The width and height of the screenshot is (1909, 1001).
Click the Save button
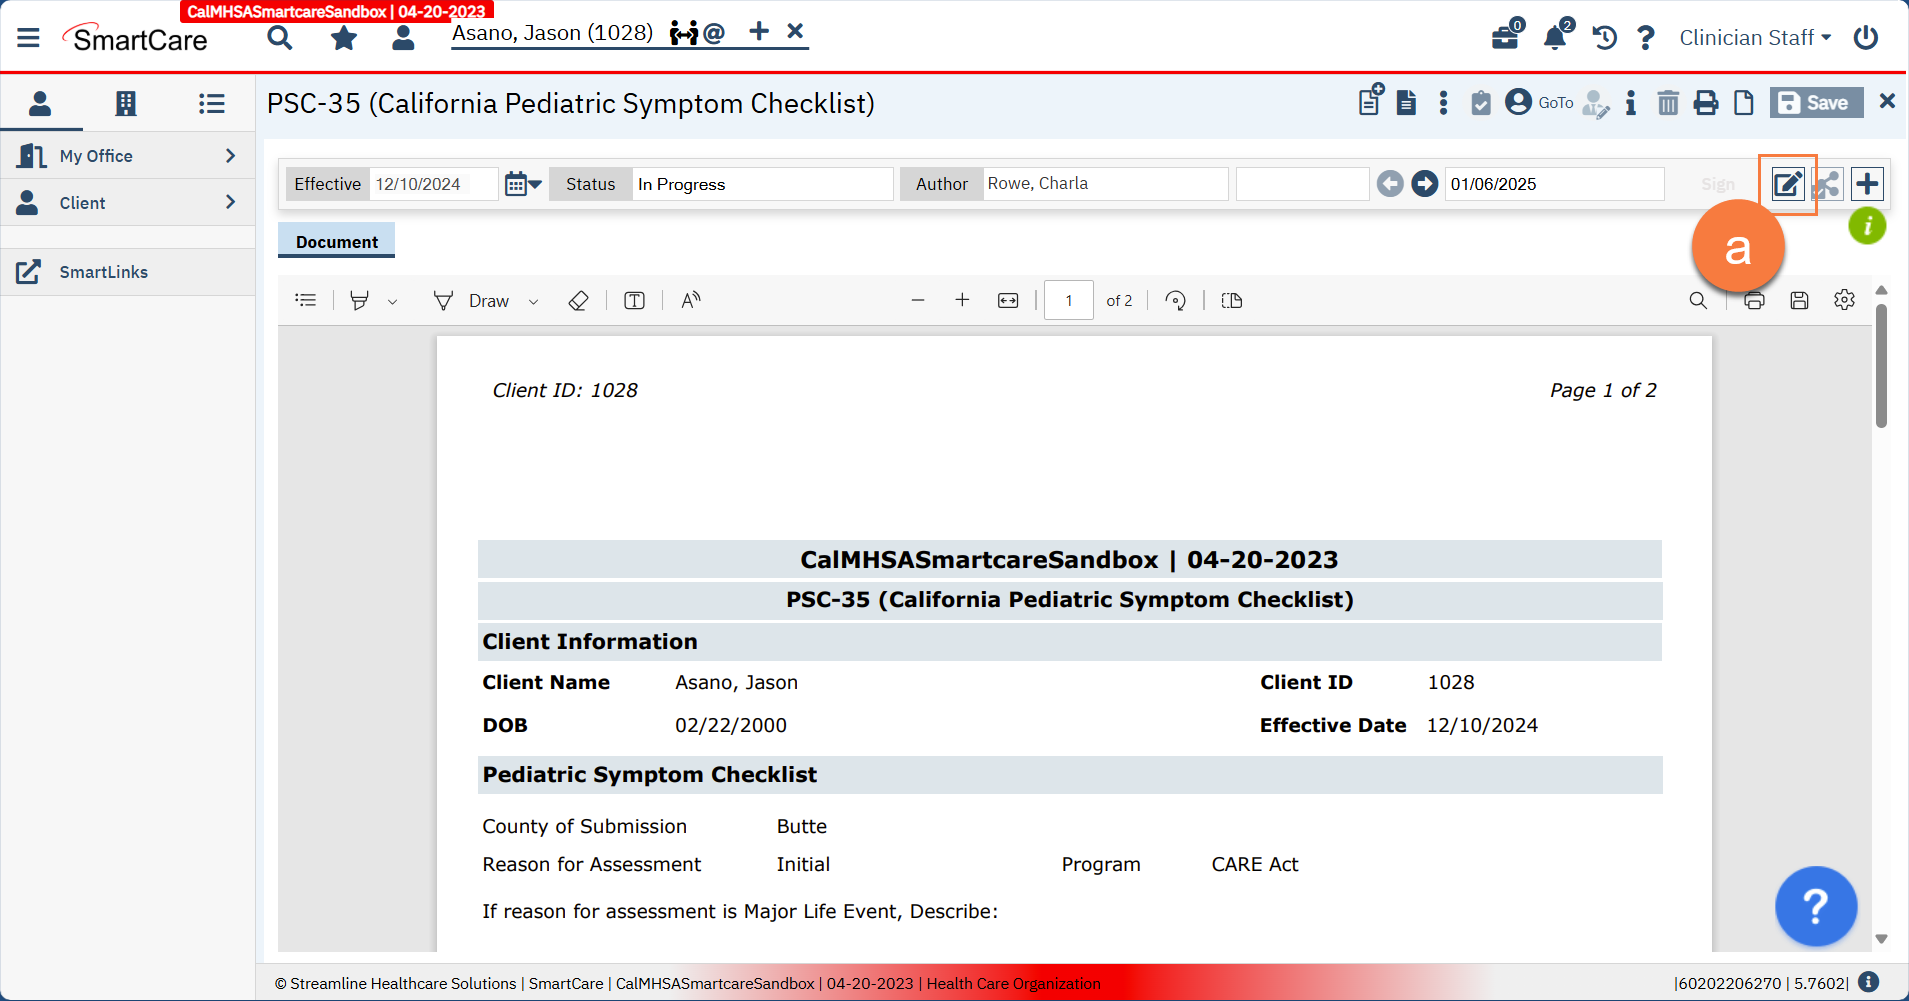[1815, 103]
